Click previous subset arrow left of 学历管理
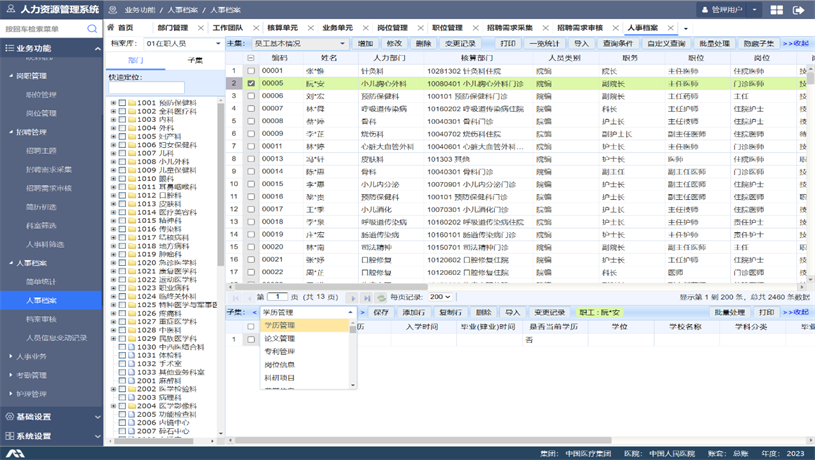Screen dimensions: 815x460 [255, 312]
